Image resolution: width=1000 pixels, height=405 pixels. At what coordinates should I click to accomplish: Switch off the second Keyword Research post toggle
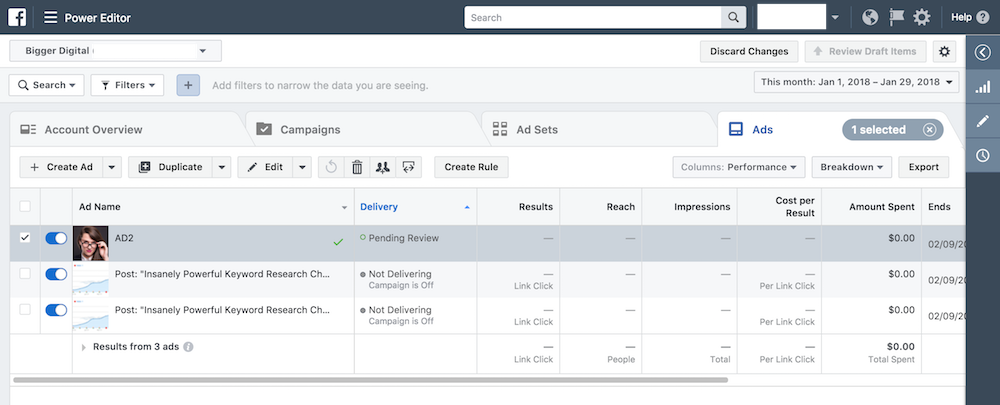click(x=56, y=310)
